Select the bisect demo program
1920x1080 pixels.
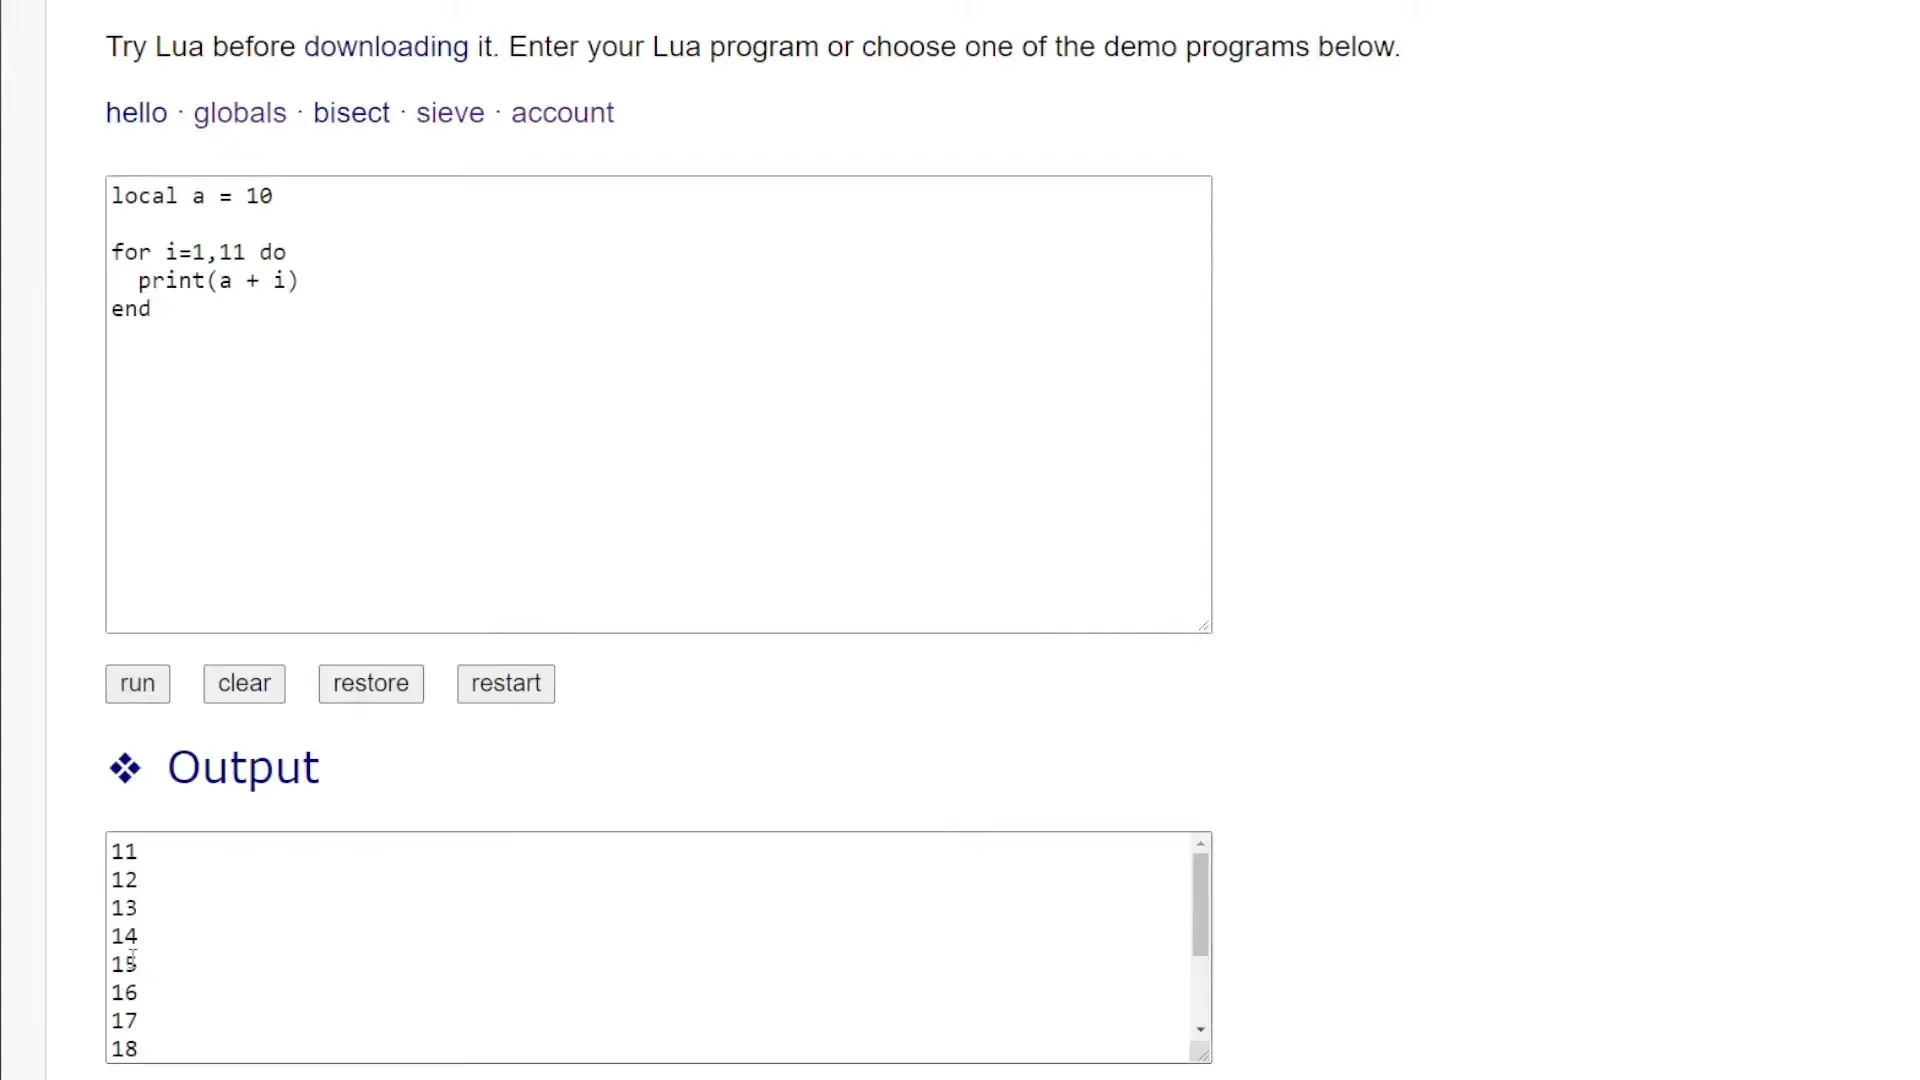coord(351,112)
